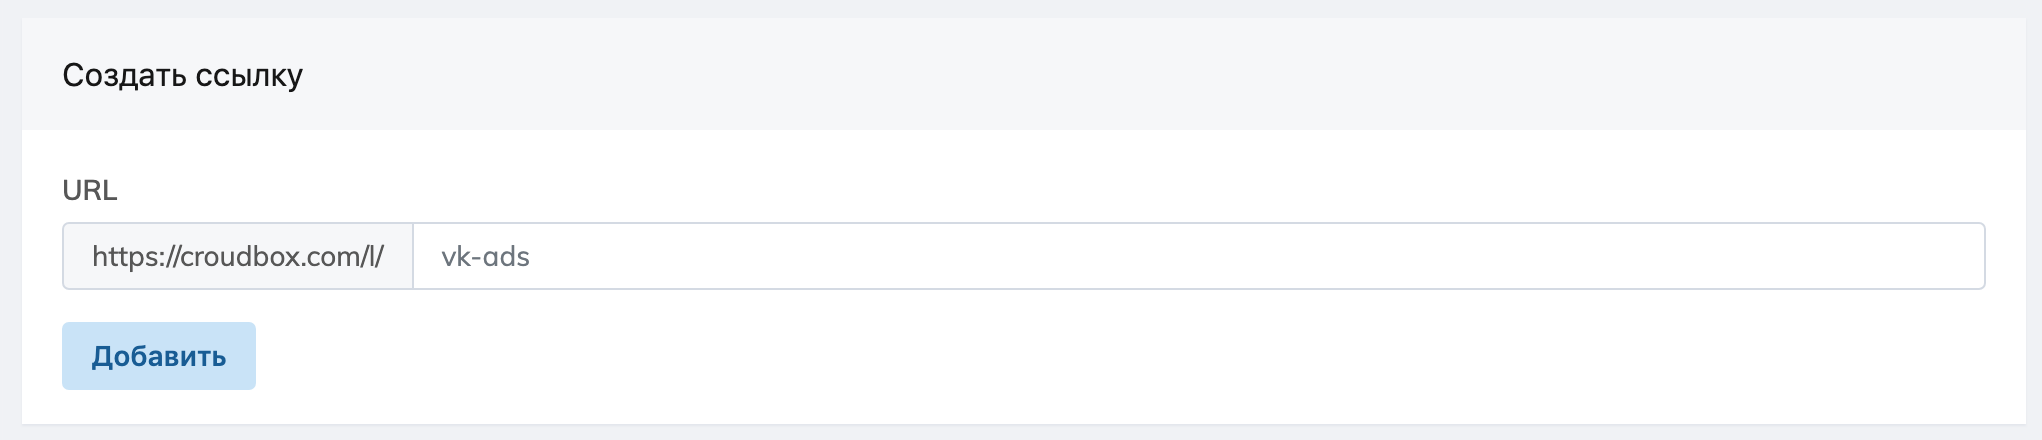
Task: Click the text box beside the URL prefix
Action: (1198, 257)
